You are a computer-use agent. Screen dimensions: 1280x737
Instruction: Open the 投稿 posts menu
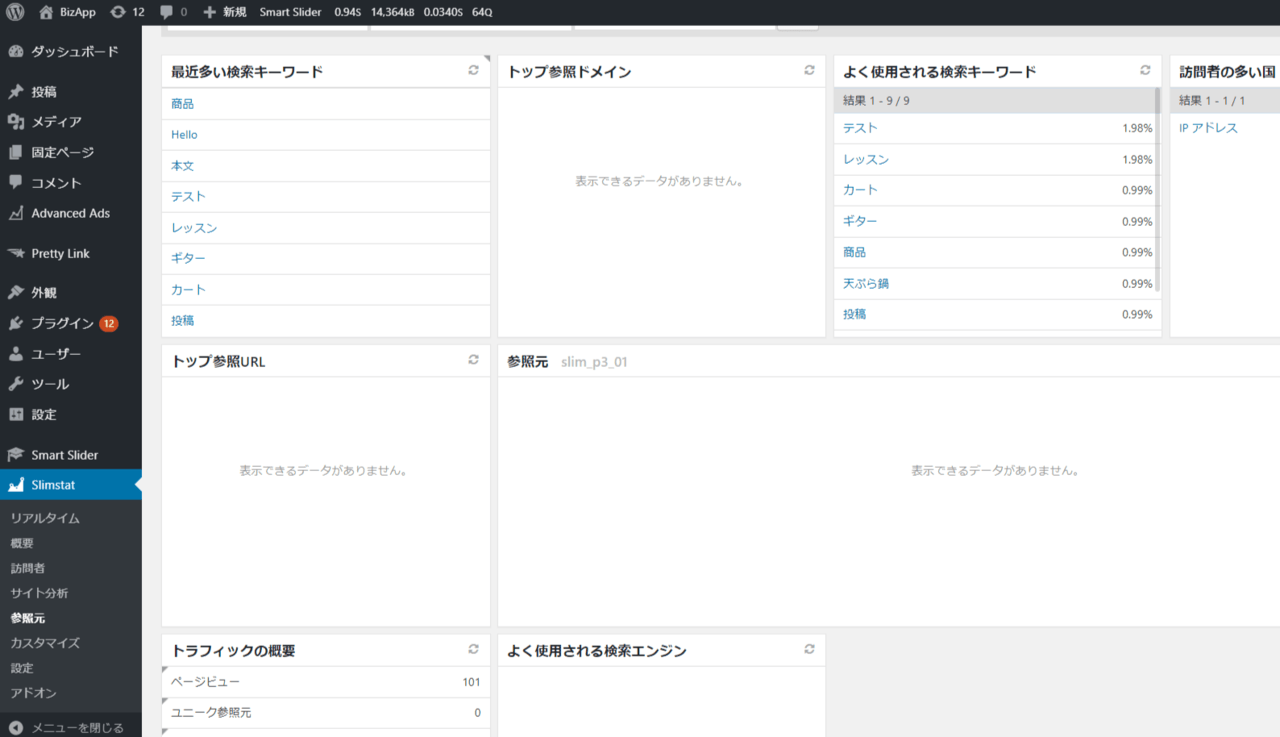71,92
